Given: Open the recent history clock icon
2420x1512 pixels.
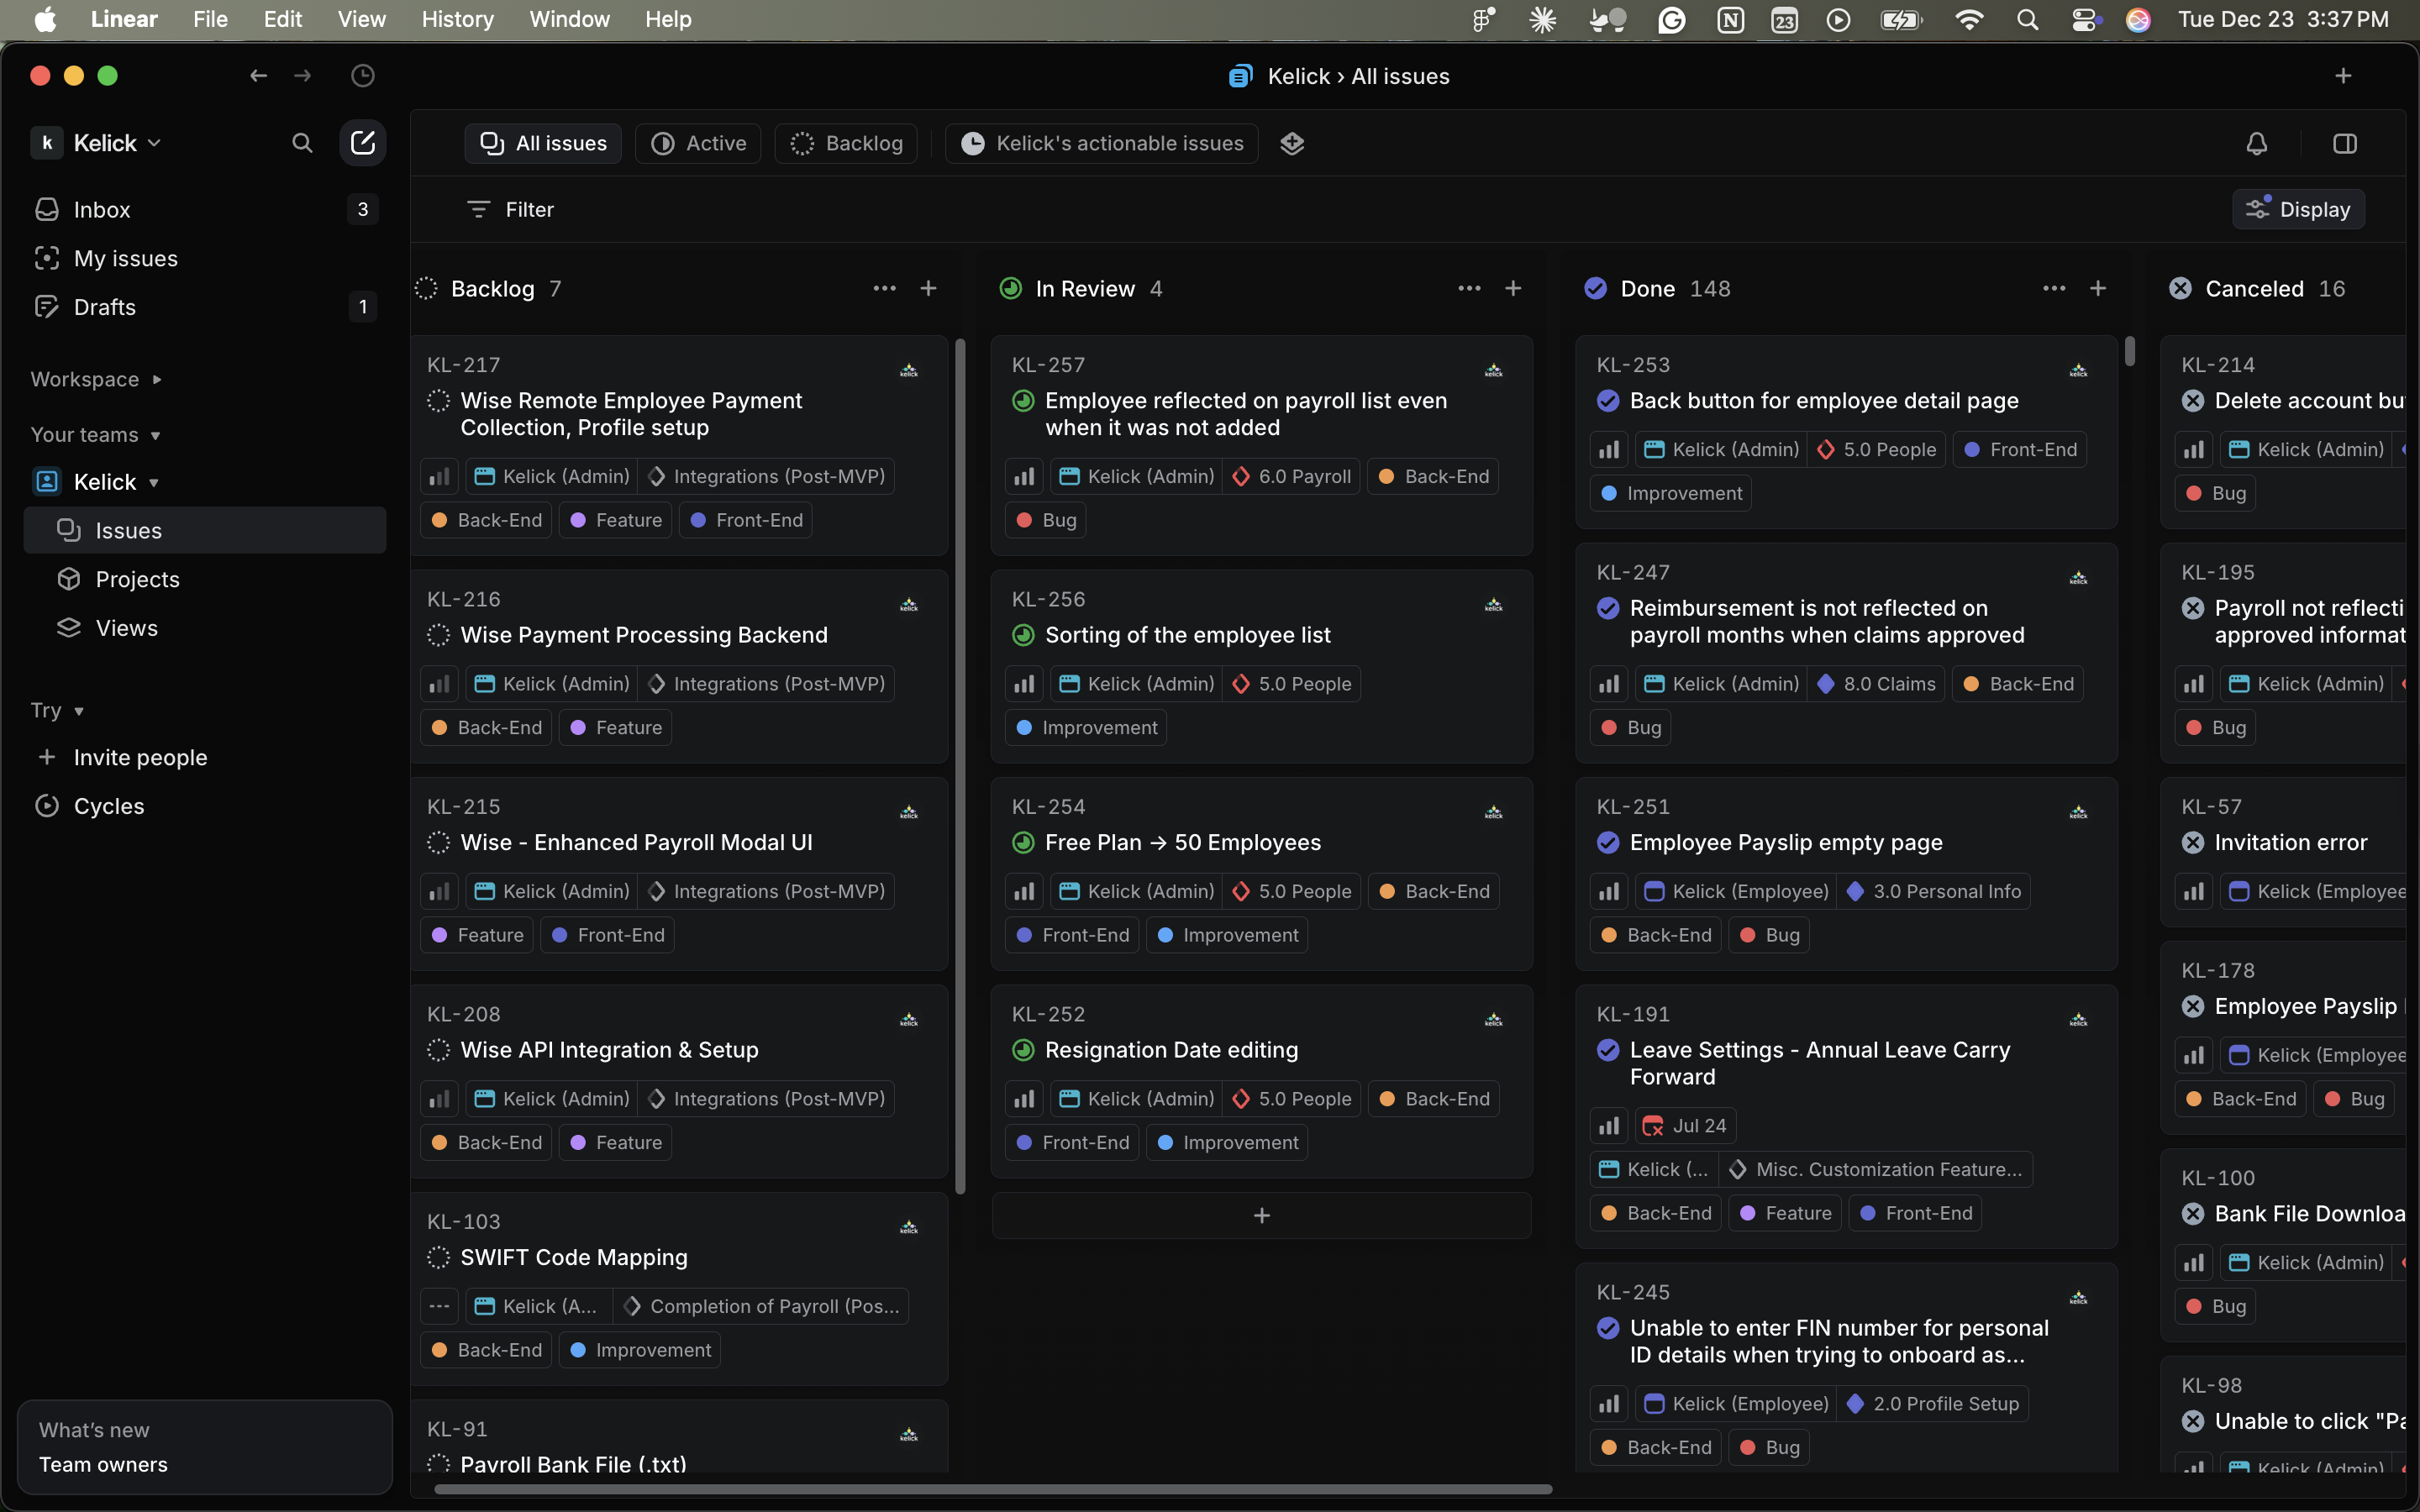Looking at the screenshot, I should (362, 76).
